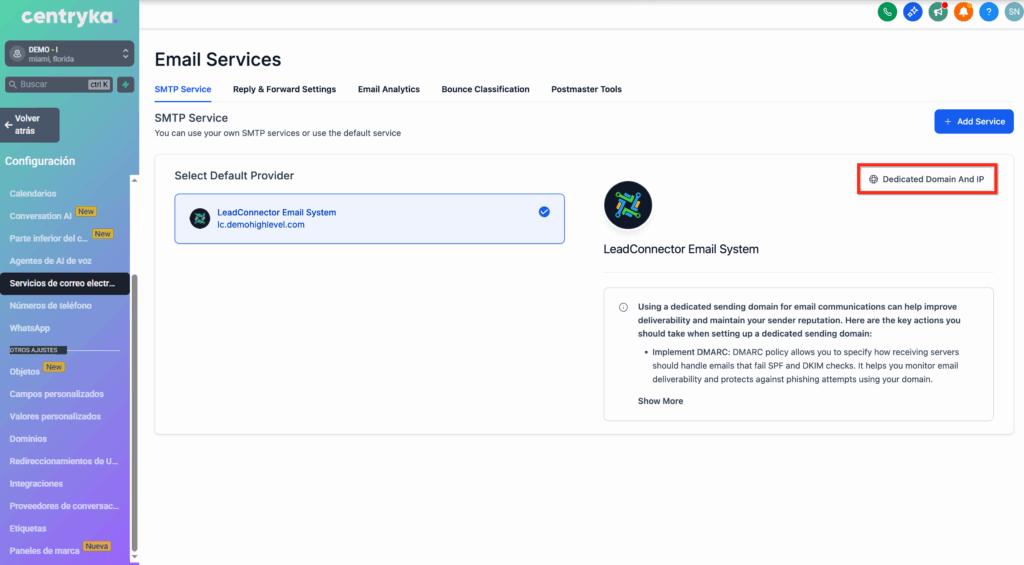Click the sidebar vertical scrollbar
This screenshot has height=565, width=1024.
135,400
